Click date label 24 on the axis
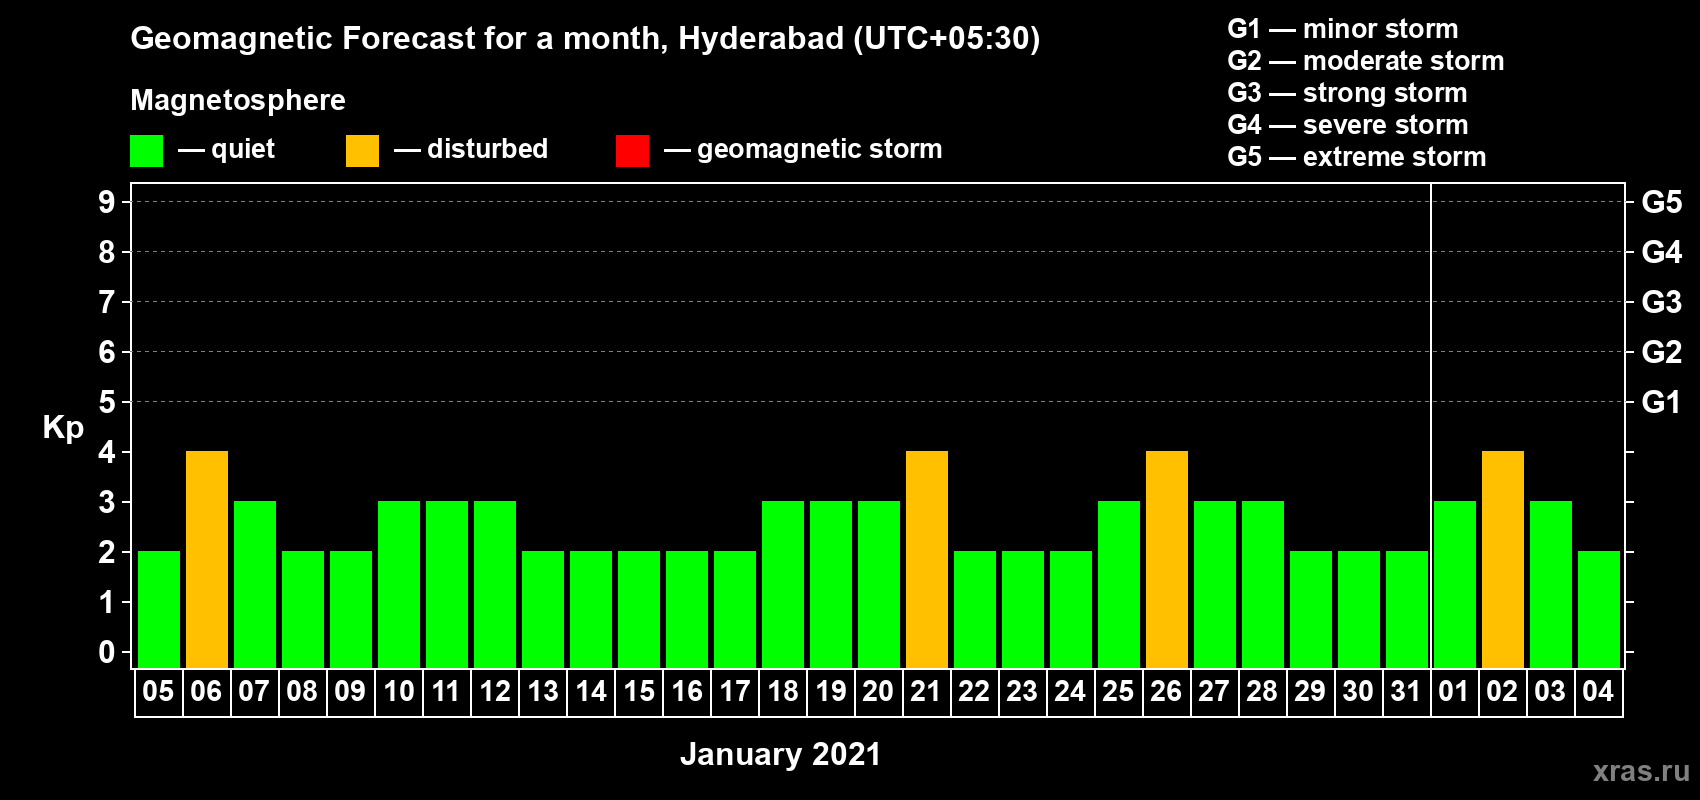1700x800 pixels. tap(1070, 691)
